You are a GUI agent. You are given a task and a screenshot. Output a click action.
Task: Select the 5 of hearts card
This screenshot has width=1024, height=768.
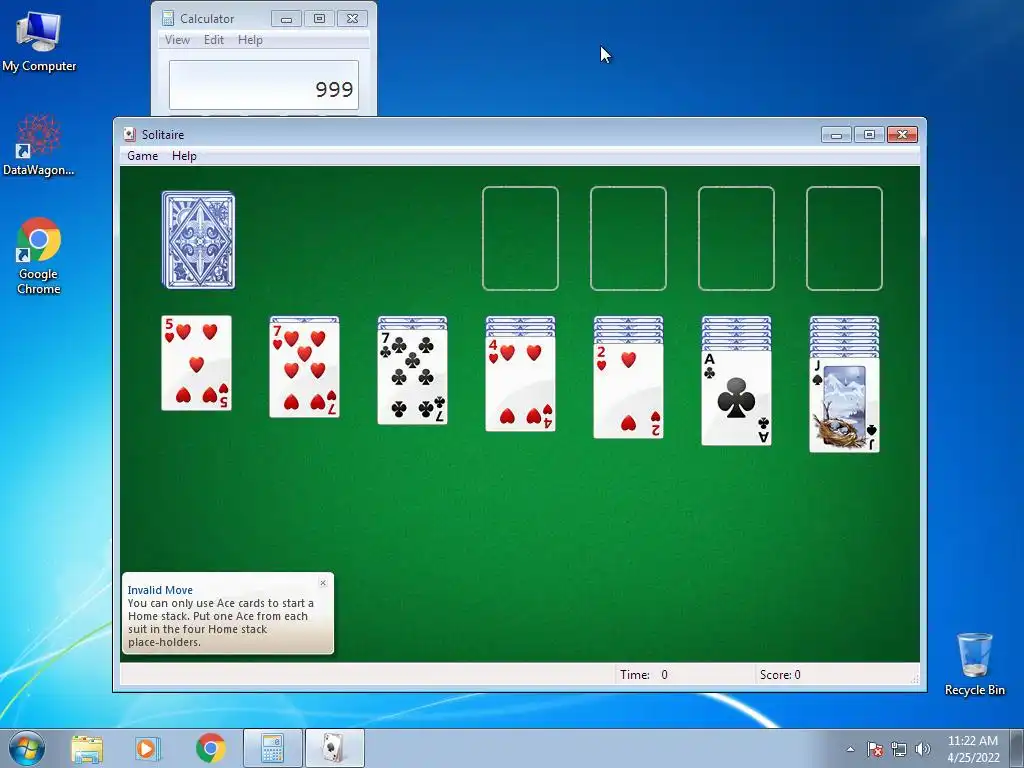(197, 363)
